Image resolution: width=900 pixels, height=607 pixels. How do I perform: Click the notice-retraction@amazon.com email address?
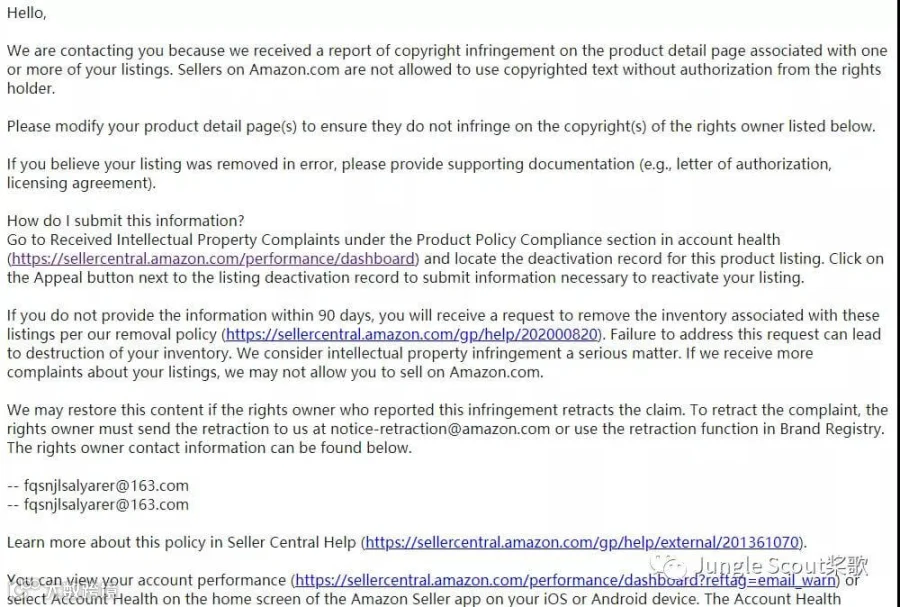440,429
